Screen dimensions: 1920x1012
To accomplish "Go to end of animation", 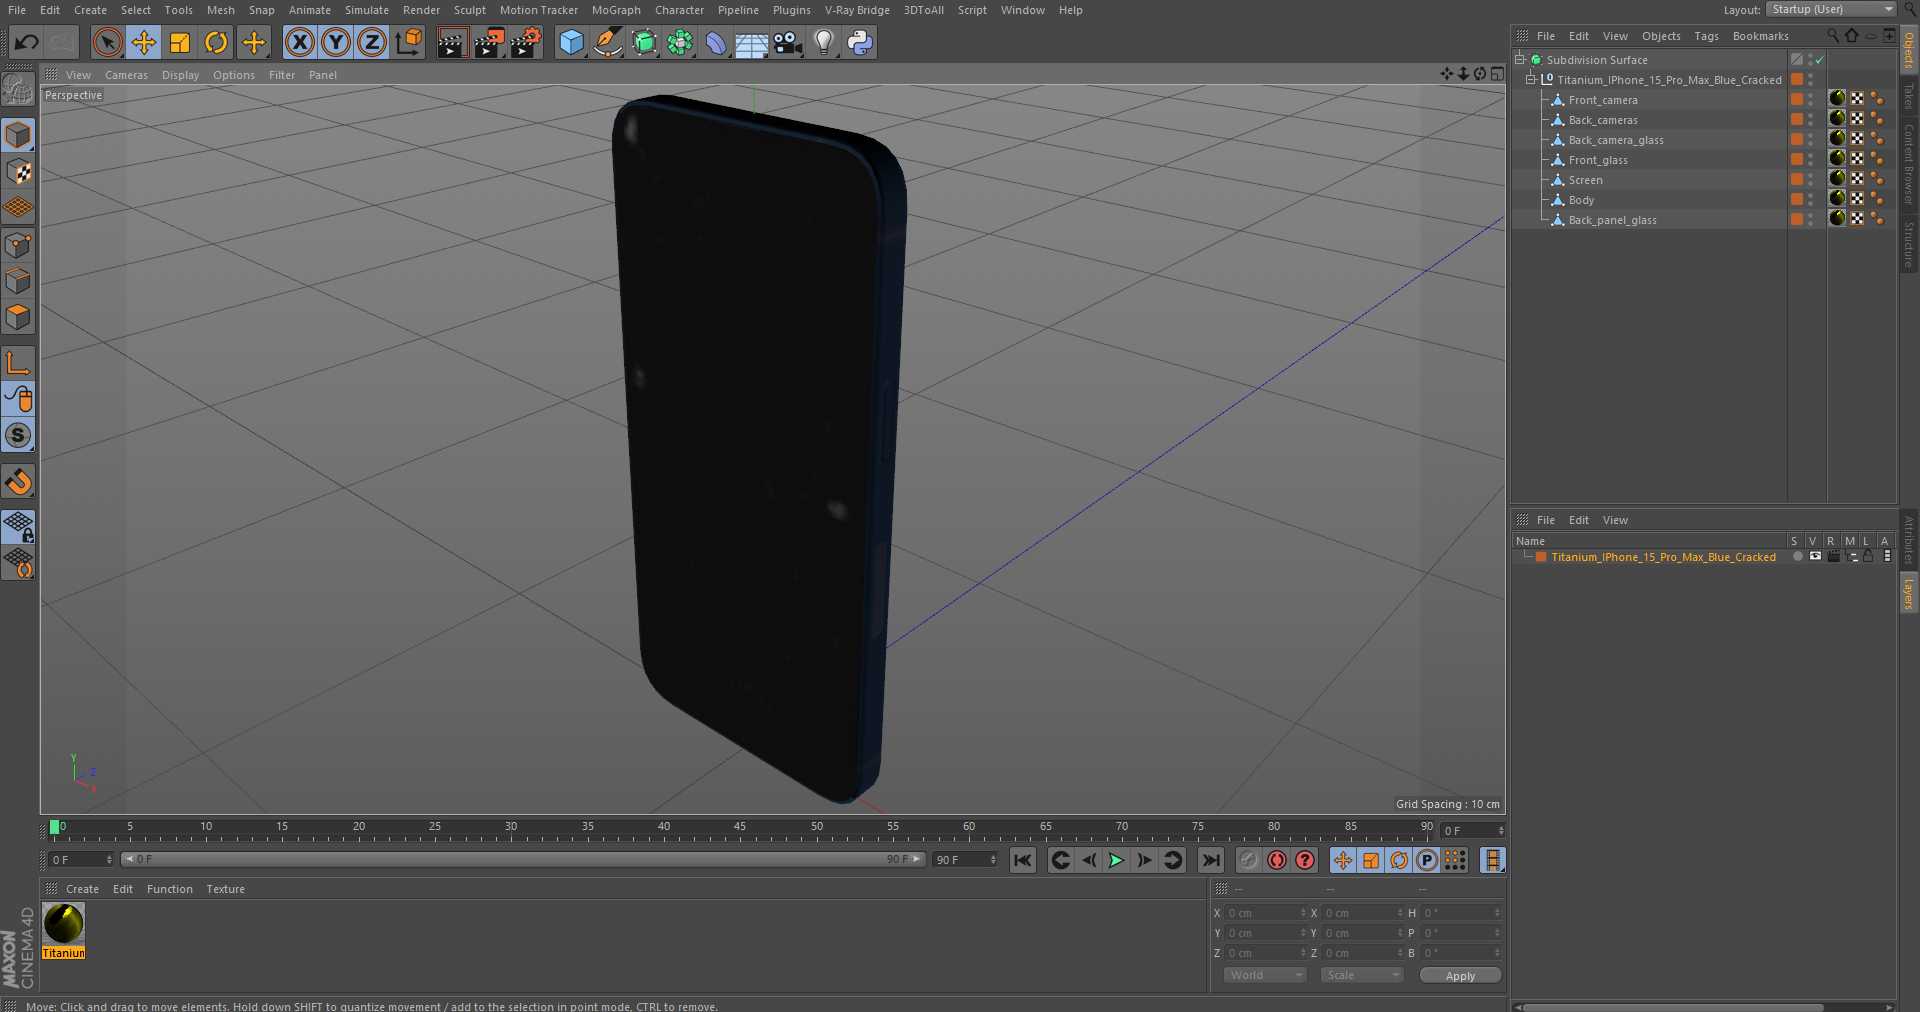I will pyautogui.click(x=1211, y=860).
